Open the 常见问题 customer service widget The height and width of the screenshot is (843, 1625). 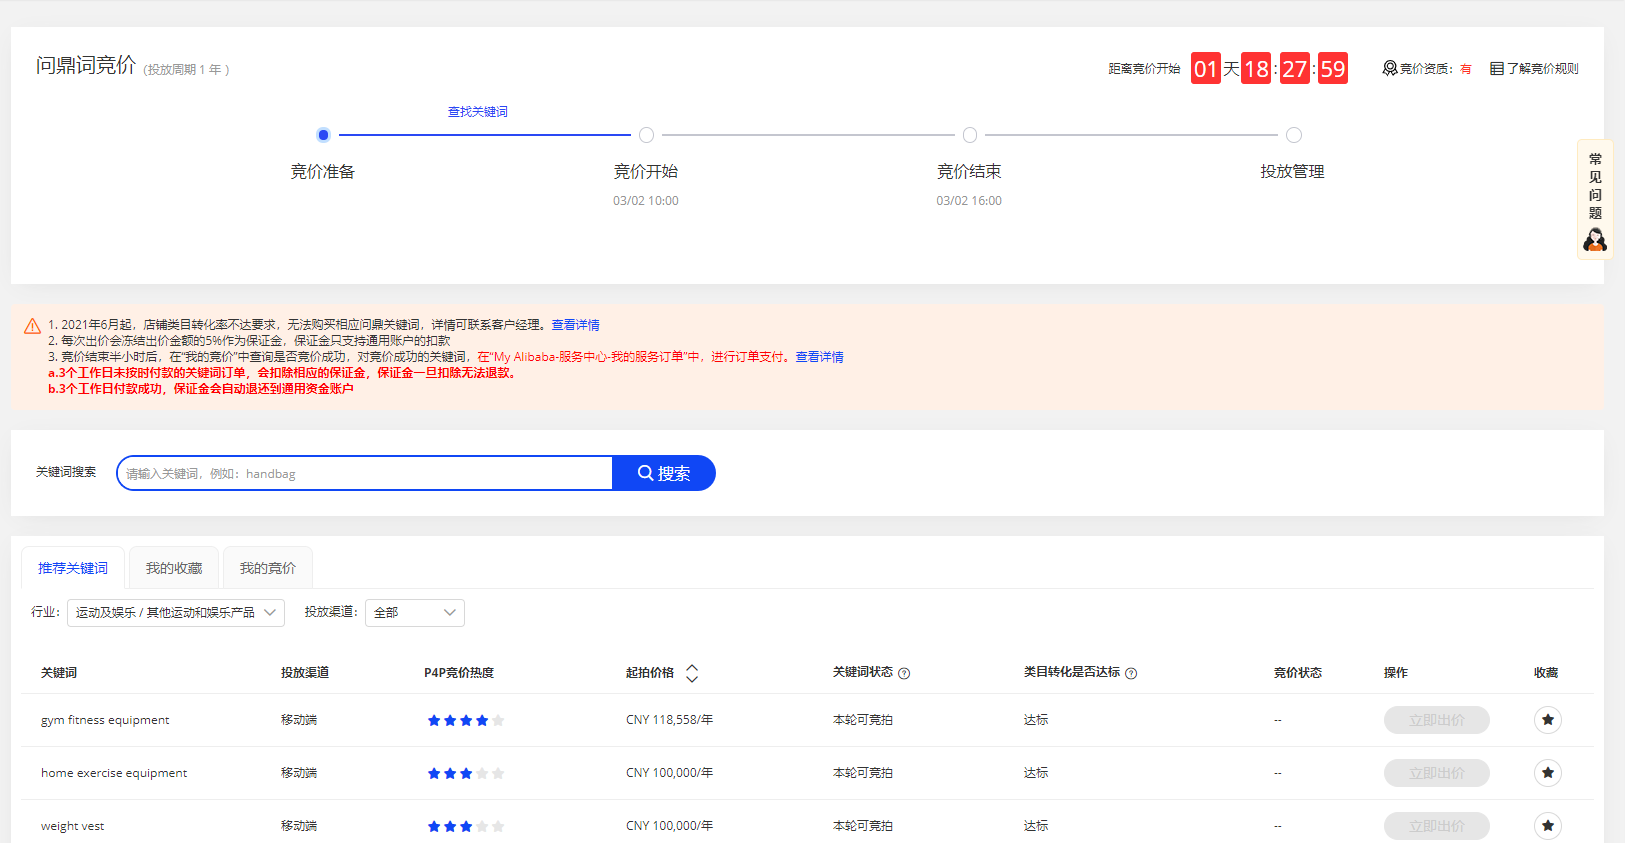tap(1595, 200)
